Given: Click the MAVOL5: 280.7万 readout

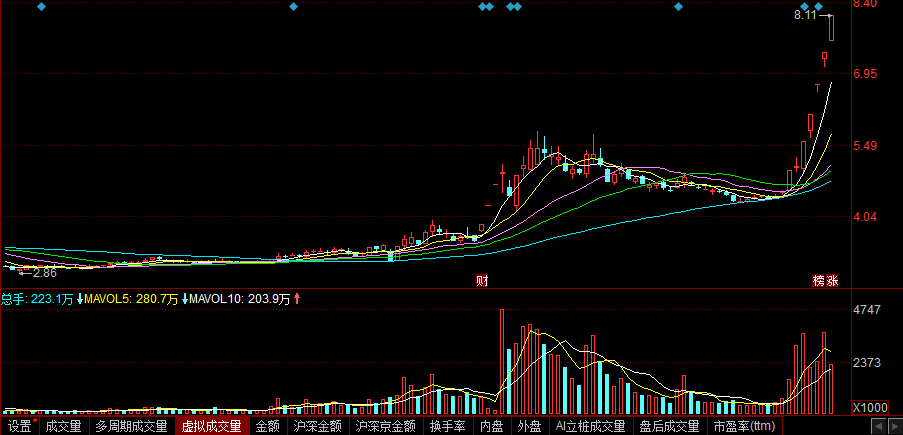Looking at the screenshot, I should point(131,299).
